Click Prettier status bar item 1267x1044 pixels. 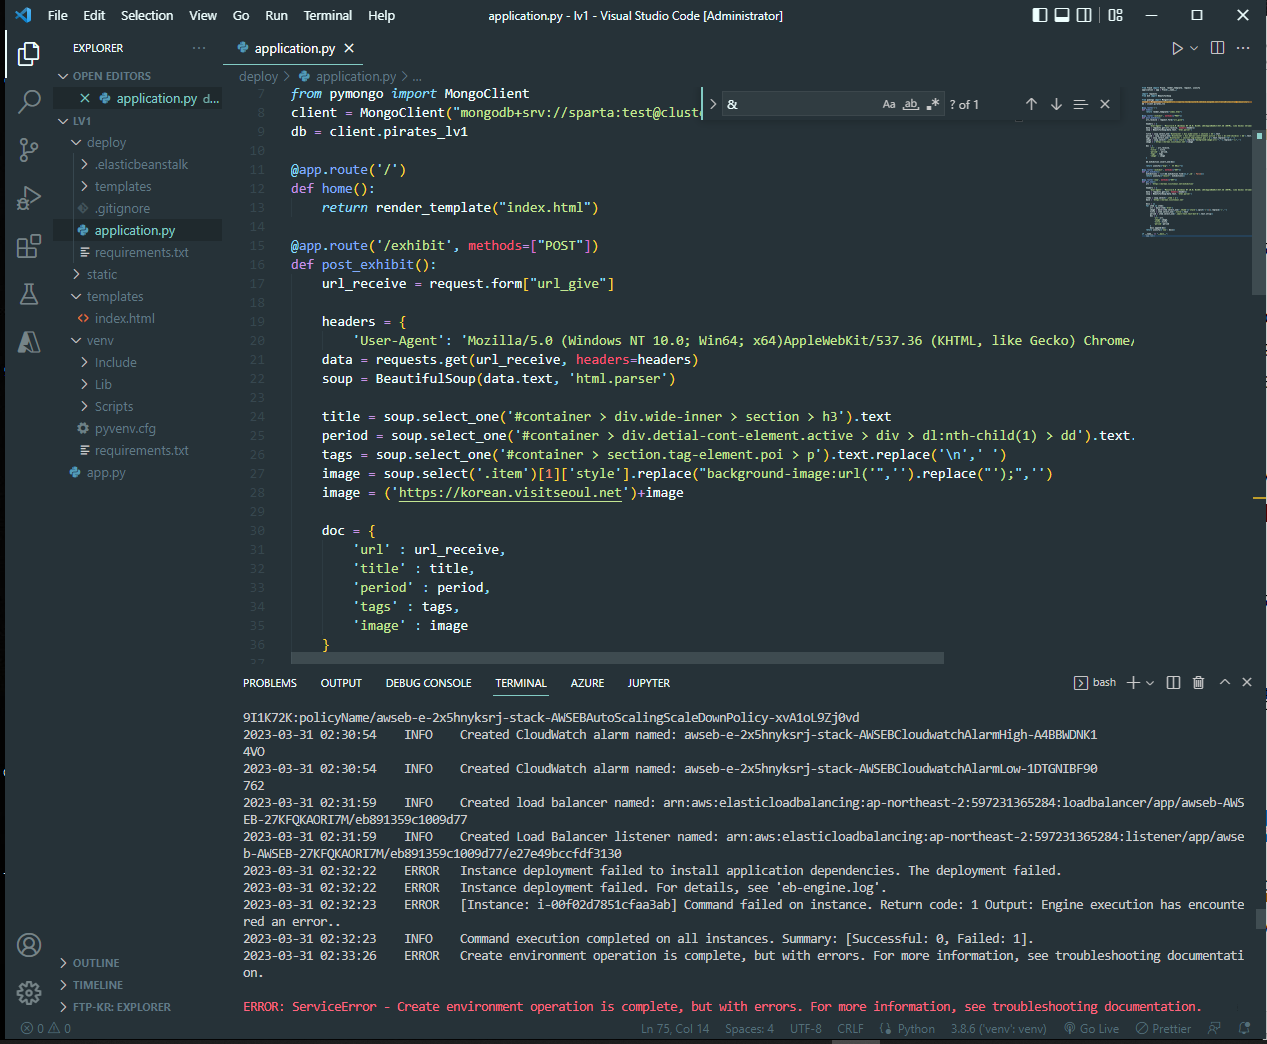[1164, 1029]
